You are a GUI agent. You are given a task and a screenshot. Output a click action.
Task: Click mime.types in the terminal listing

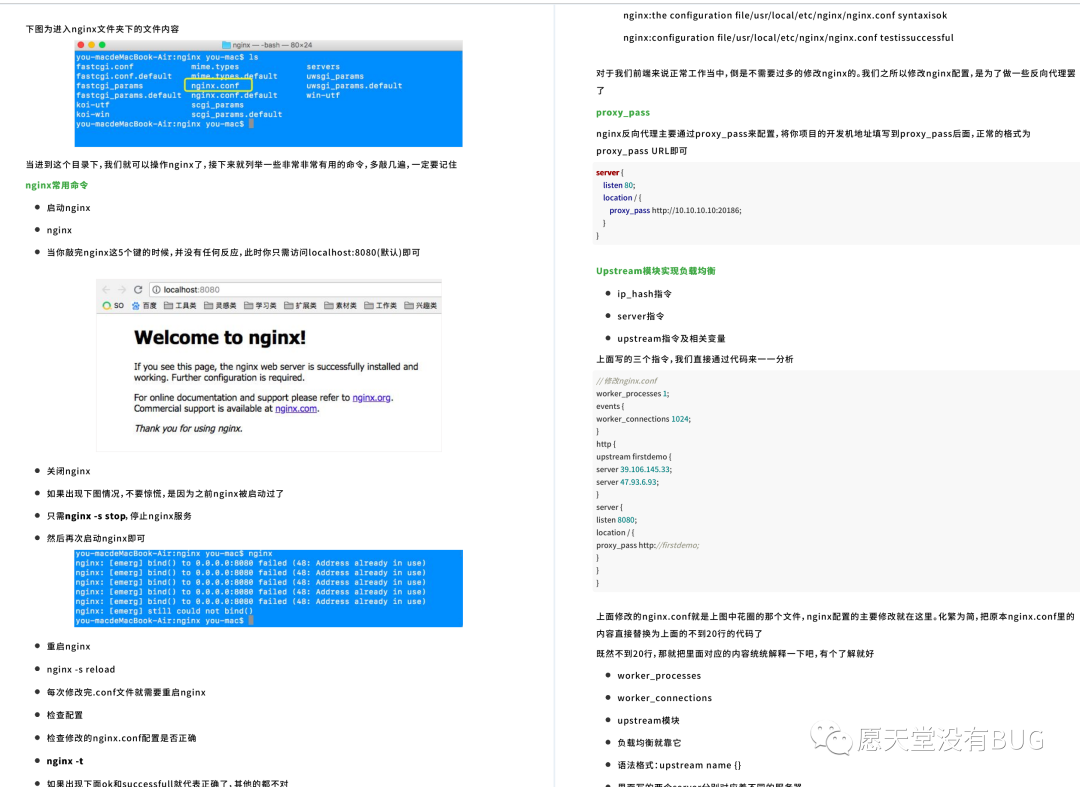[x=215, y=67]
